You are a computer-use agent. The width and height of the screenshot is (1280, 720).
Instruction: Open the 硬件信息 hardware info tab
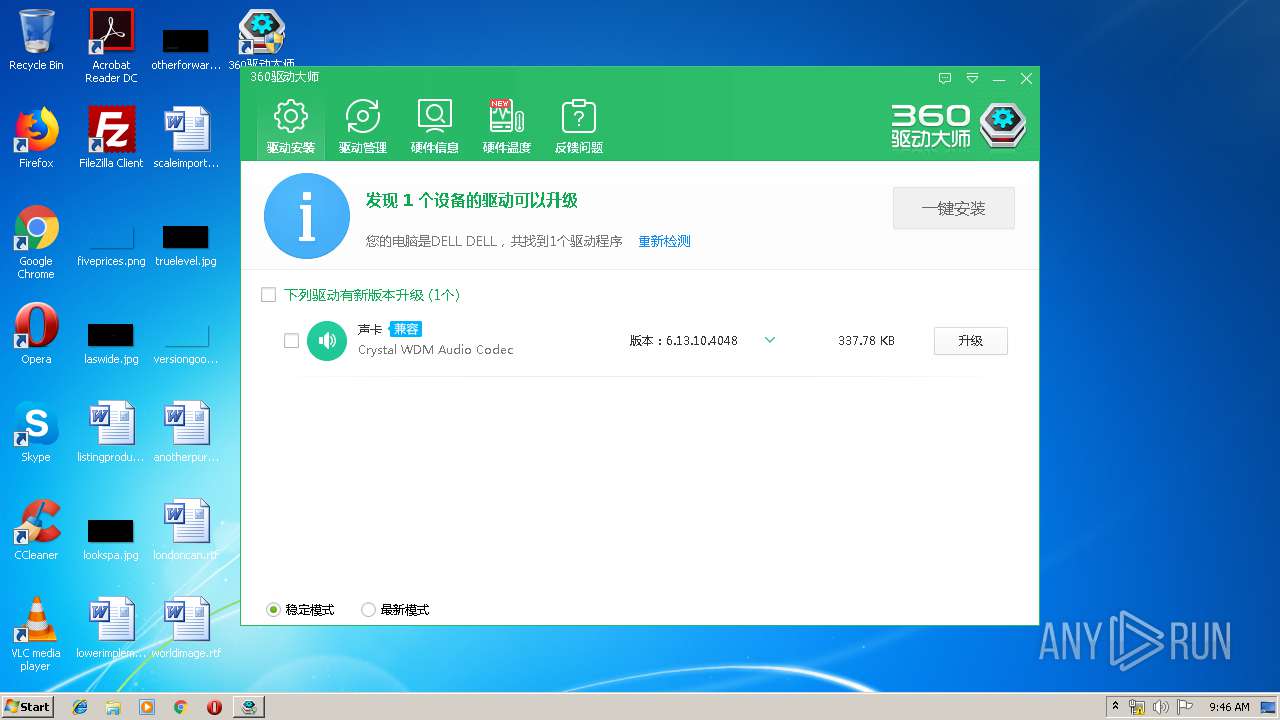(x=435, y=126)
